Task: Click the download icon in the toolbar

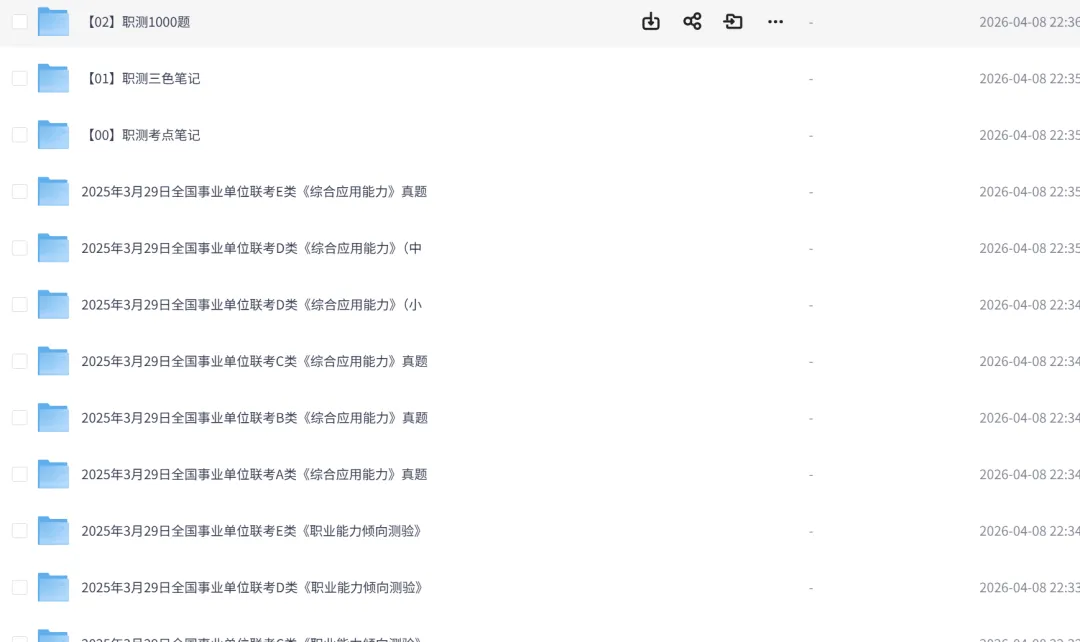Action: coord(651,21)
